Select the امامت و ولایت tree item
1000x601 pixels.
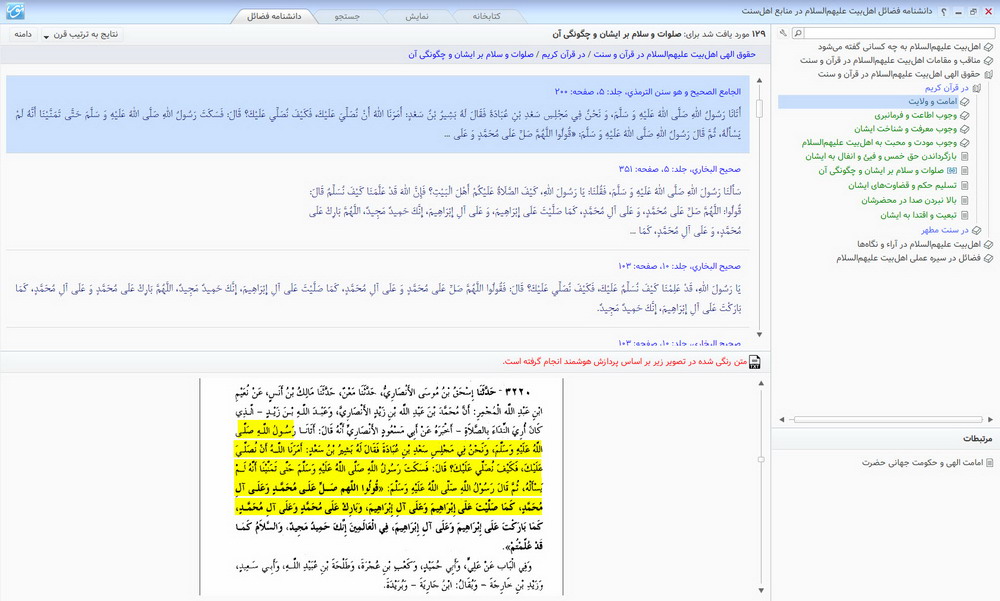pos(932,102)
